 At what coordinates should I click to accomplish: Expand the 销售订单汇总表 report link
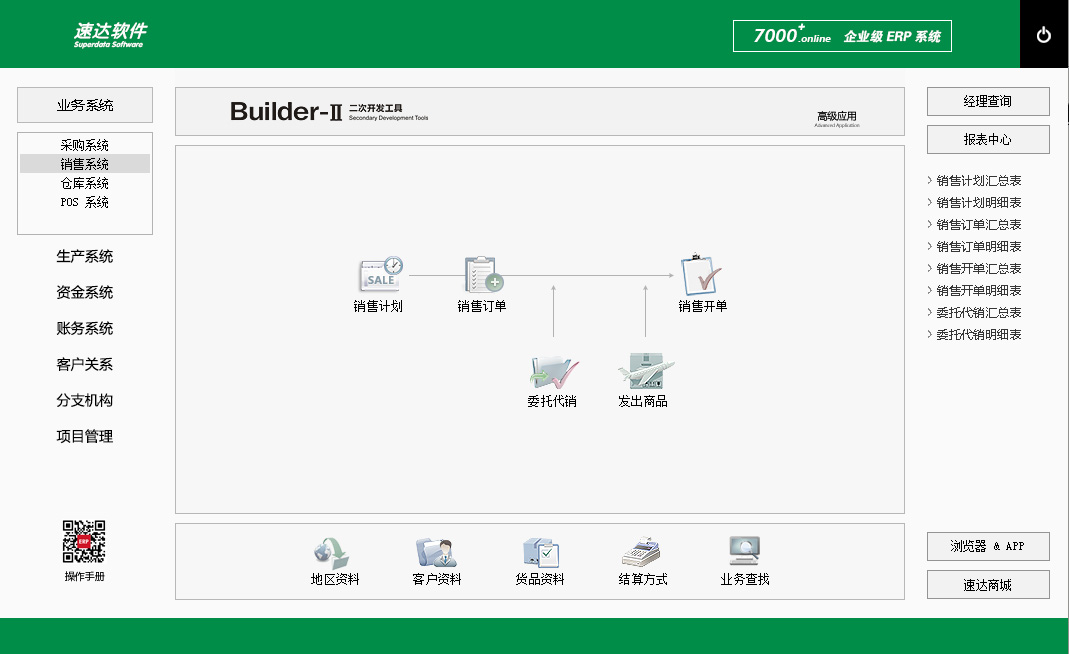978,225
